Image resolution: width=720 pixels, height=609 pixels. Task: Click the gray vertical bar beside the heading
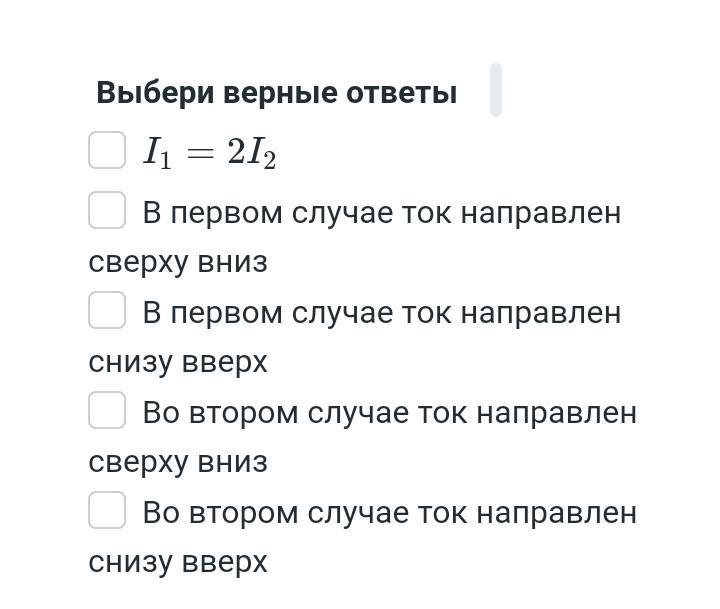495,90
